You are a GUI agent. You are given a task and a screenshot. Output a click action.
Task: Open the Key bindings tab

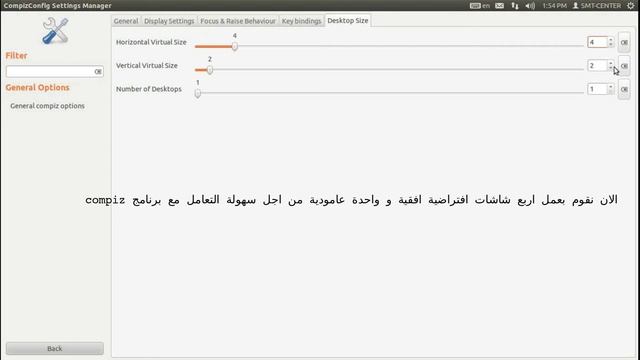point(302,21)
